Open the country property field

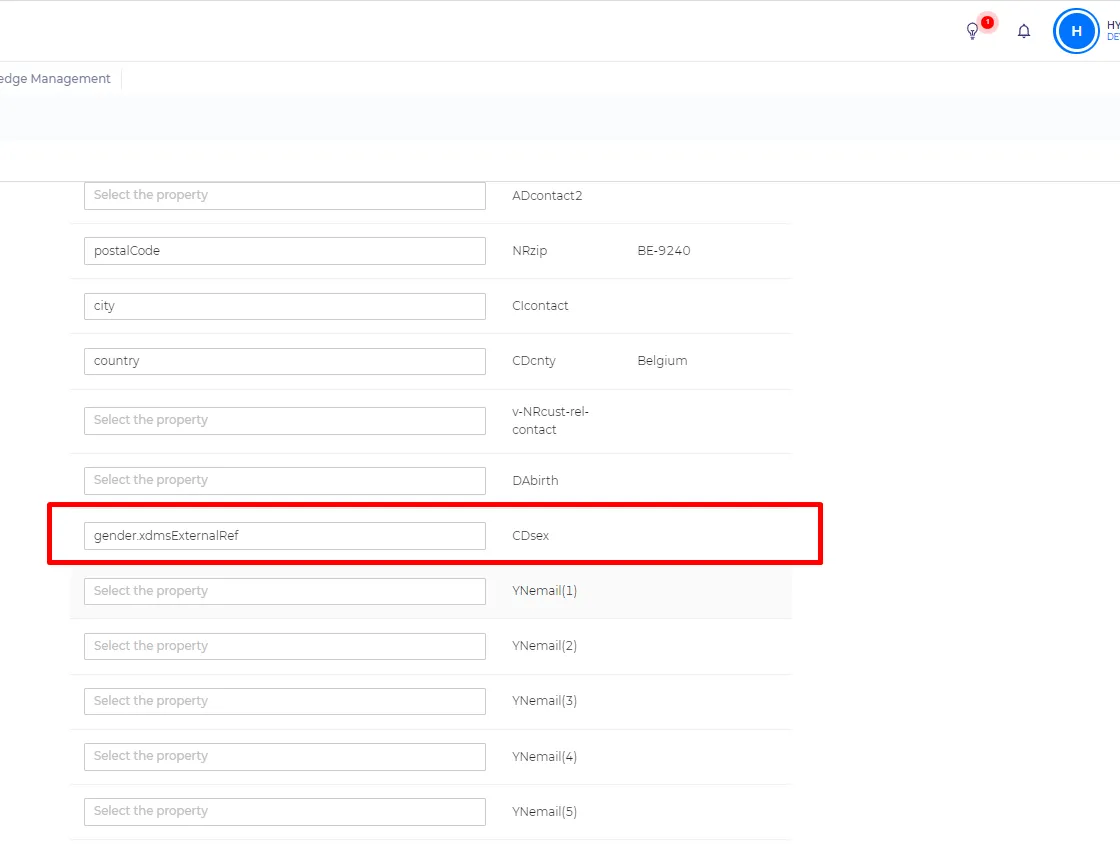click(285, 361)
